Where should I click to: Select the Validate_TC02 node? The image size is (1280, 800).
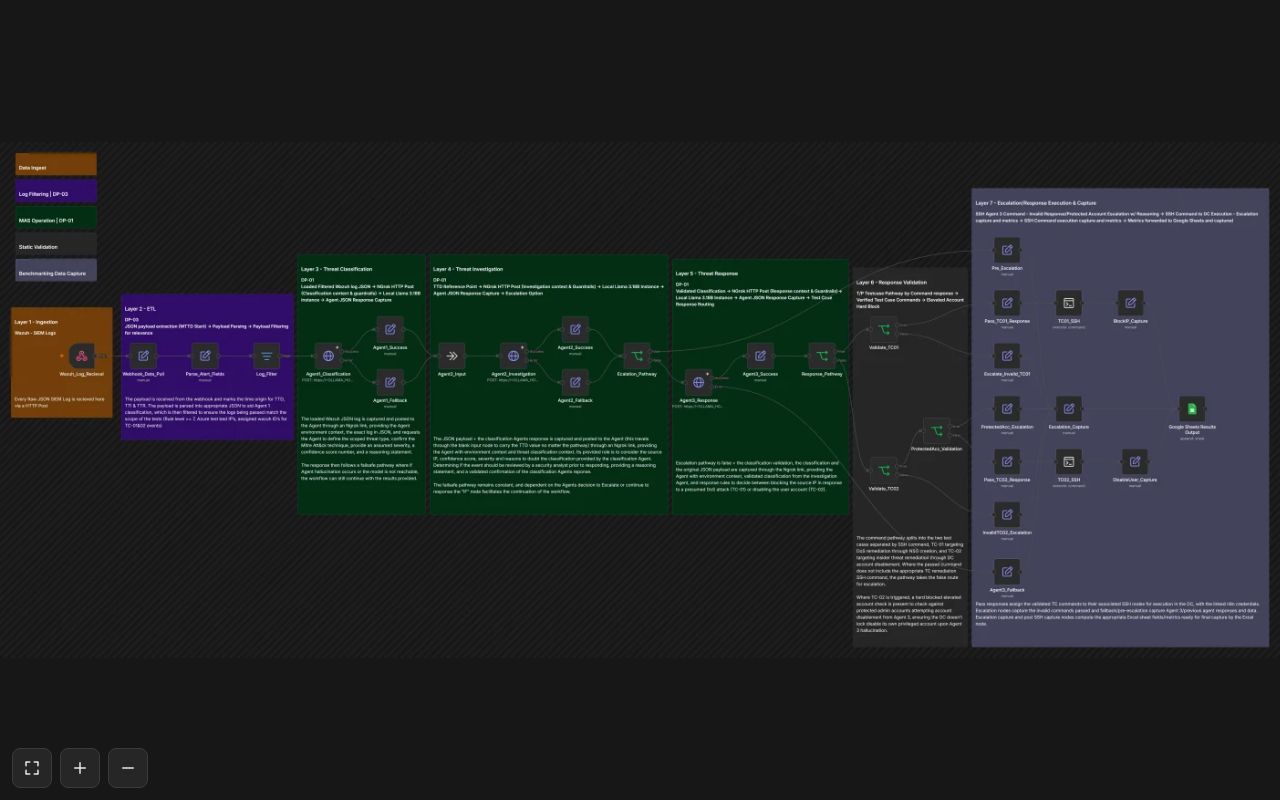click(884, 470)
